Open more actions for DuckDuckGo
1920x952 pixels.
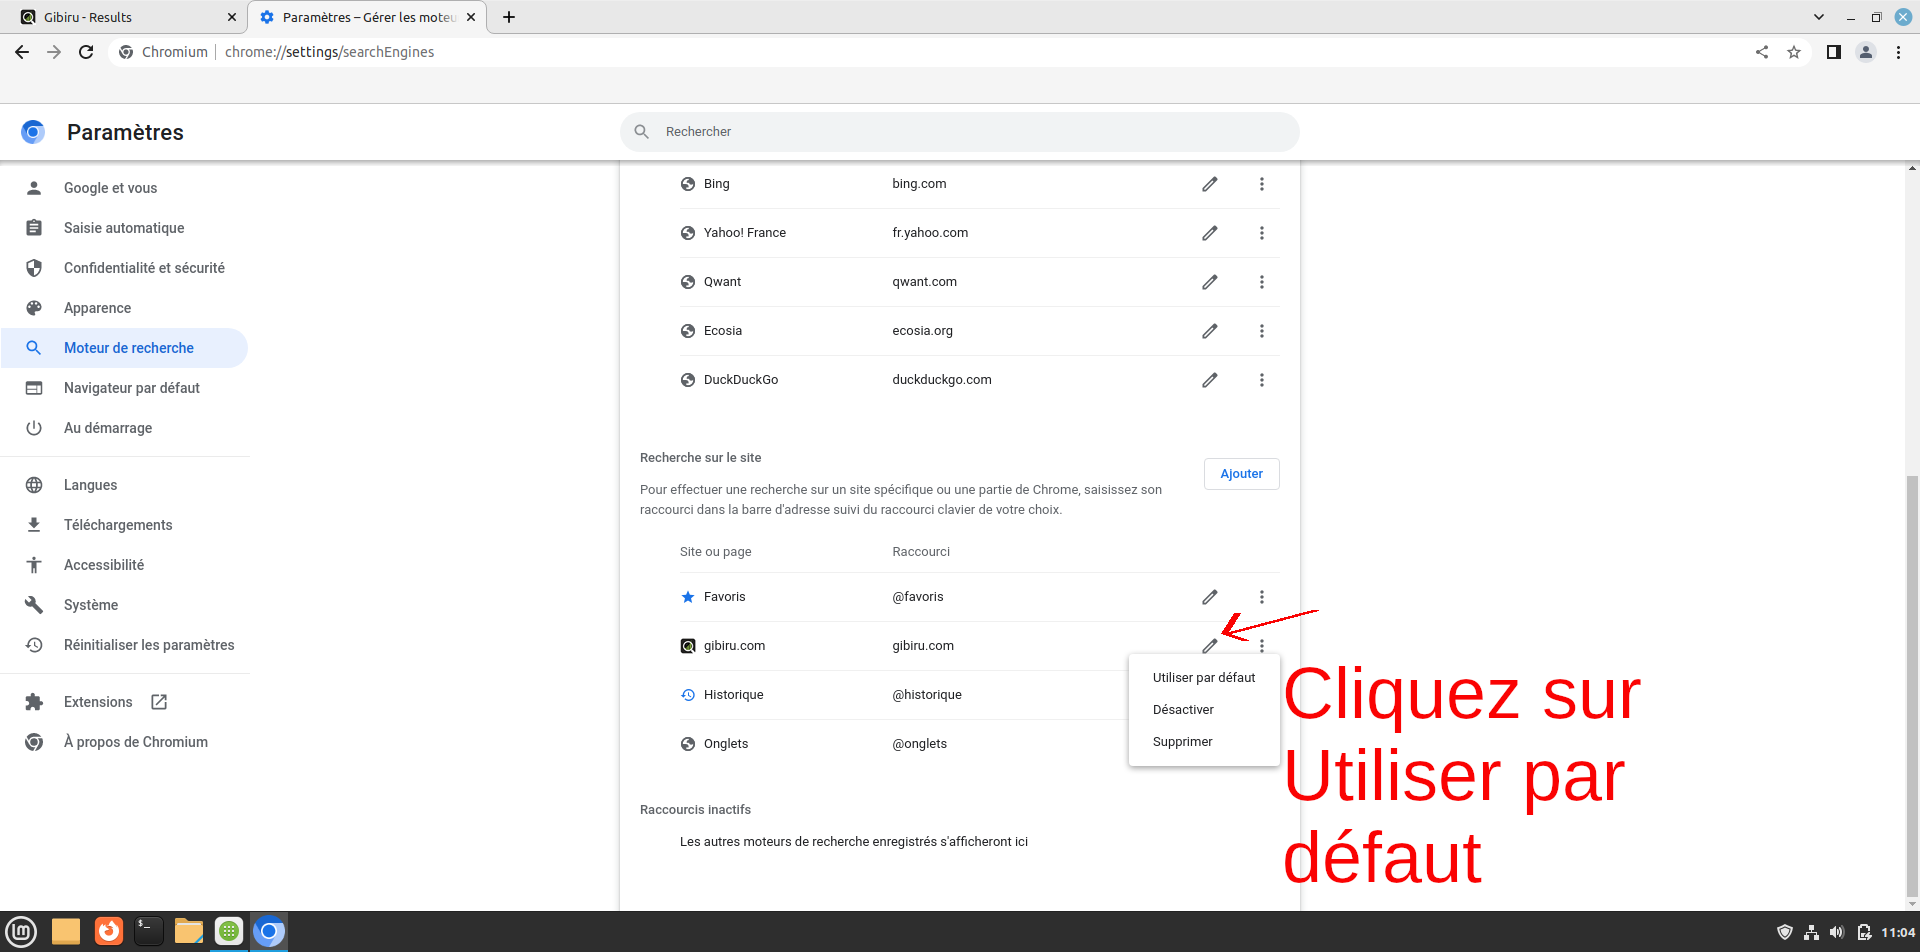1261,380
